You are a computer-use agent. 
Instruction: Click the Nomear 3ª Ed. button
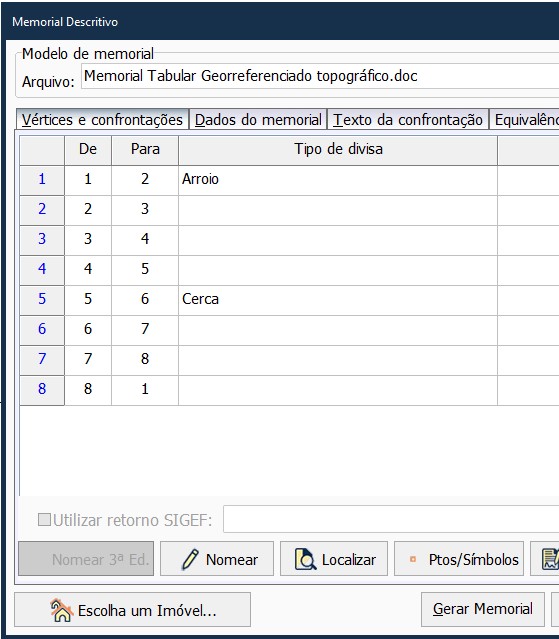click(x=86, y=559)
